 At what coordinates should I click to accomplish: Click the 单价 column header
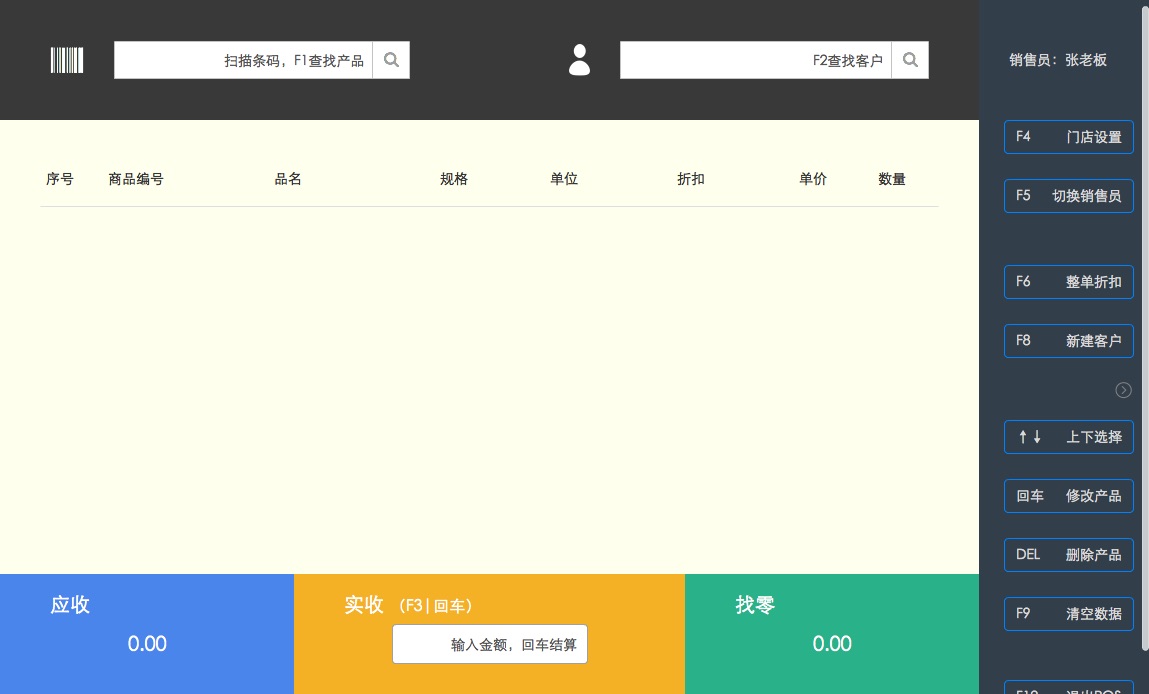coord(812,180)
